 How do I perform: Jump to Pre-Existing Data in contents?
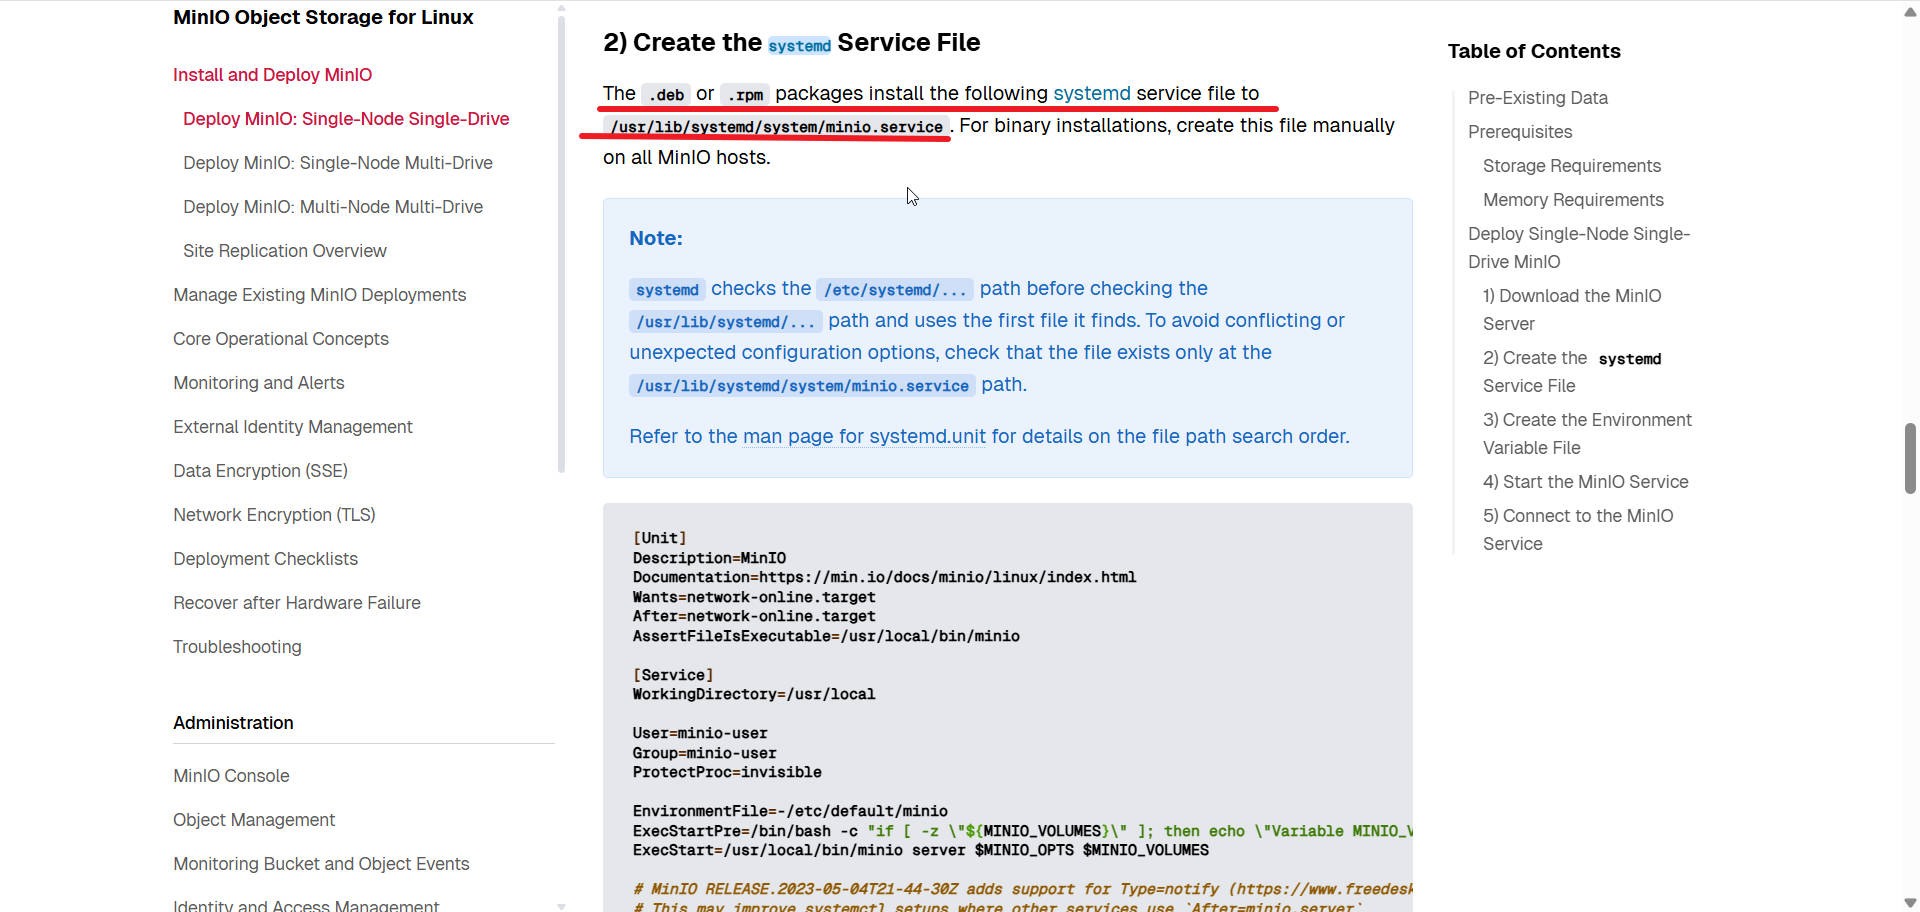pyautogui.click(x=1538, y=98)
